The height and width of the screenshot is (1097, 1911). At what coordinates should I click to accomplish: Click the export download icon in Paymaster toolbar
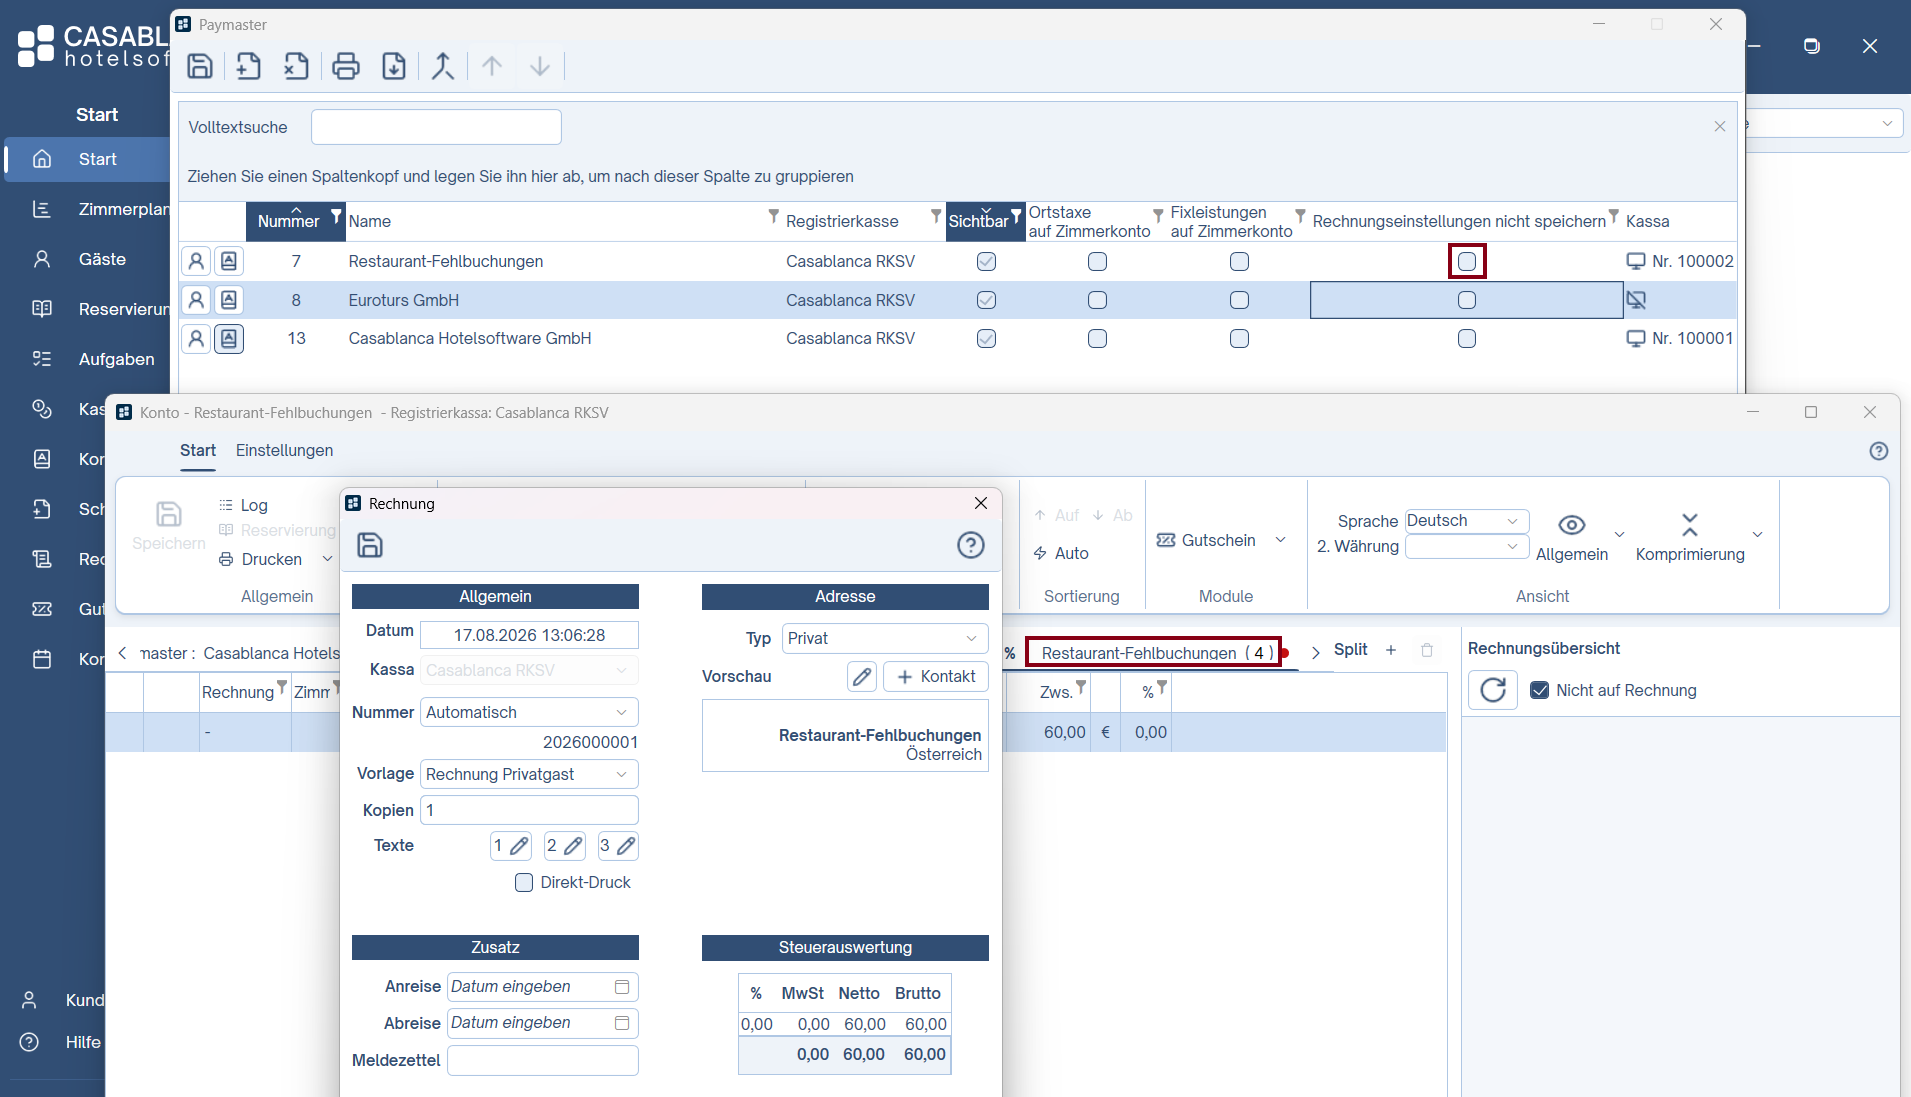click(394, 66)
